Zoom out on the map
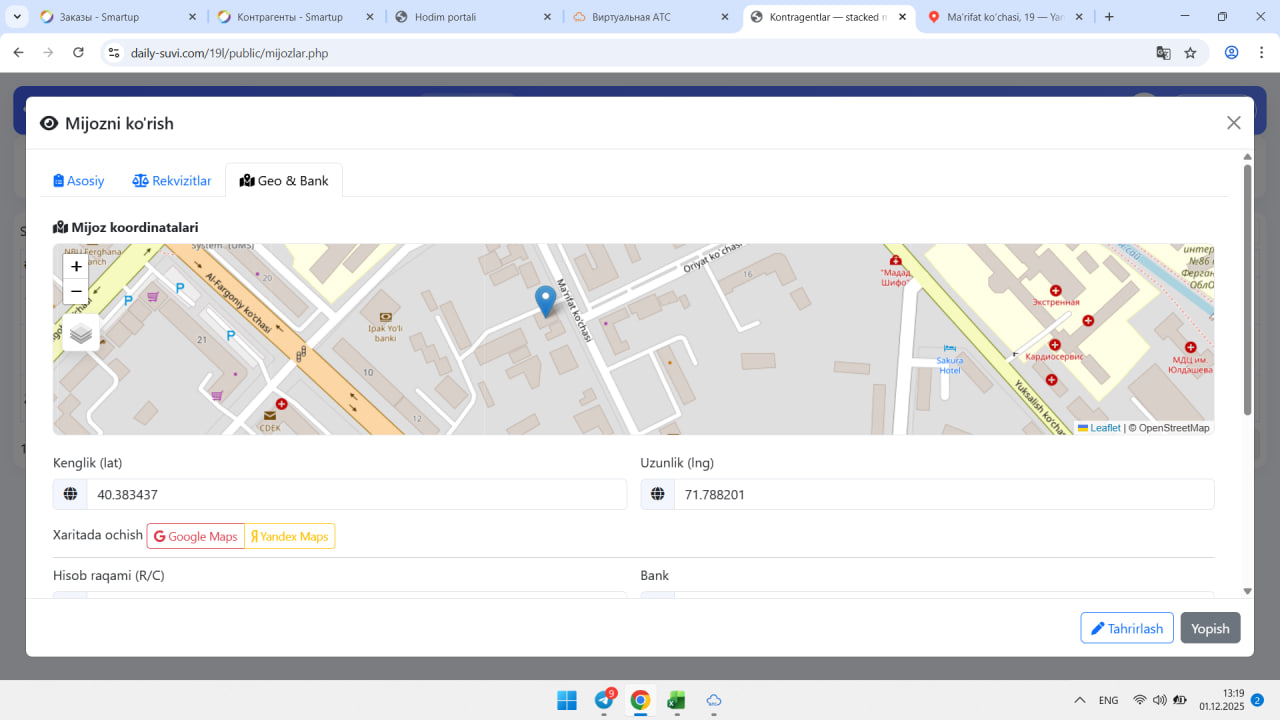1280x720 pixels. pyautogui.click(x=76, y=292)
